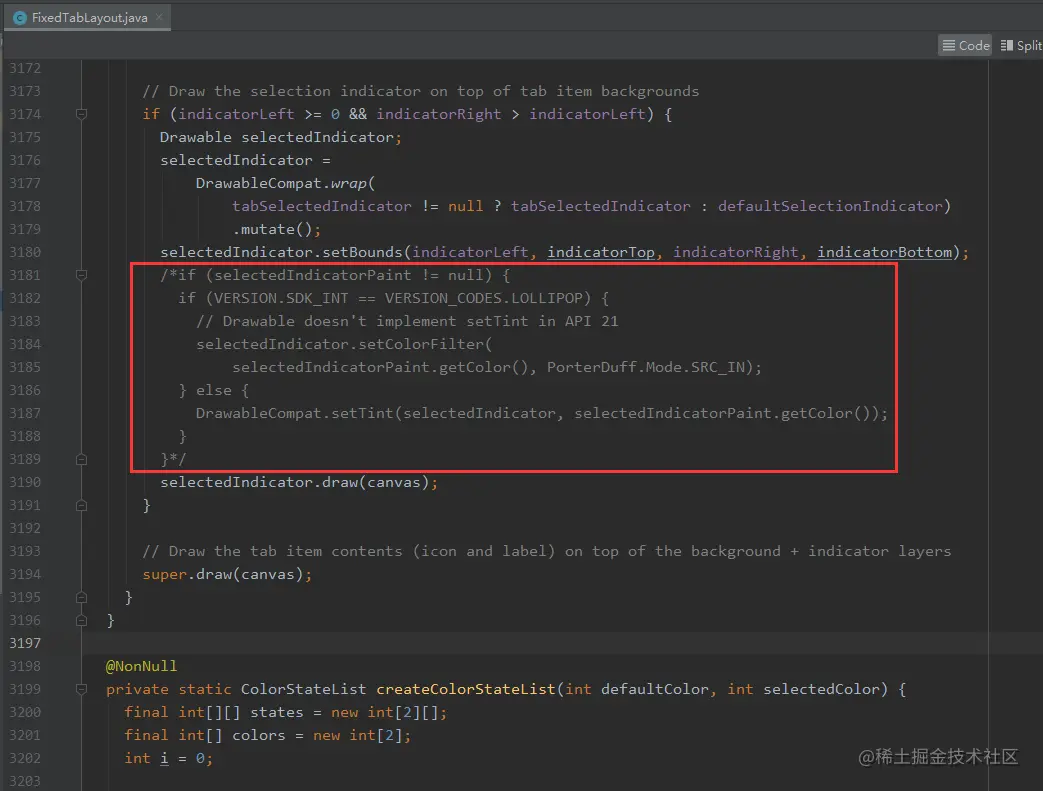Click line number 3180 in gutter
Screen dimensions: 1043x791
pos(25,252)
